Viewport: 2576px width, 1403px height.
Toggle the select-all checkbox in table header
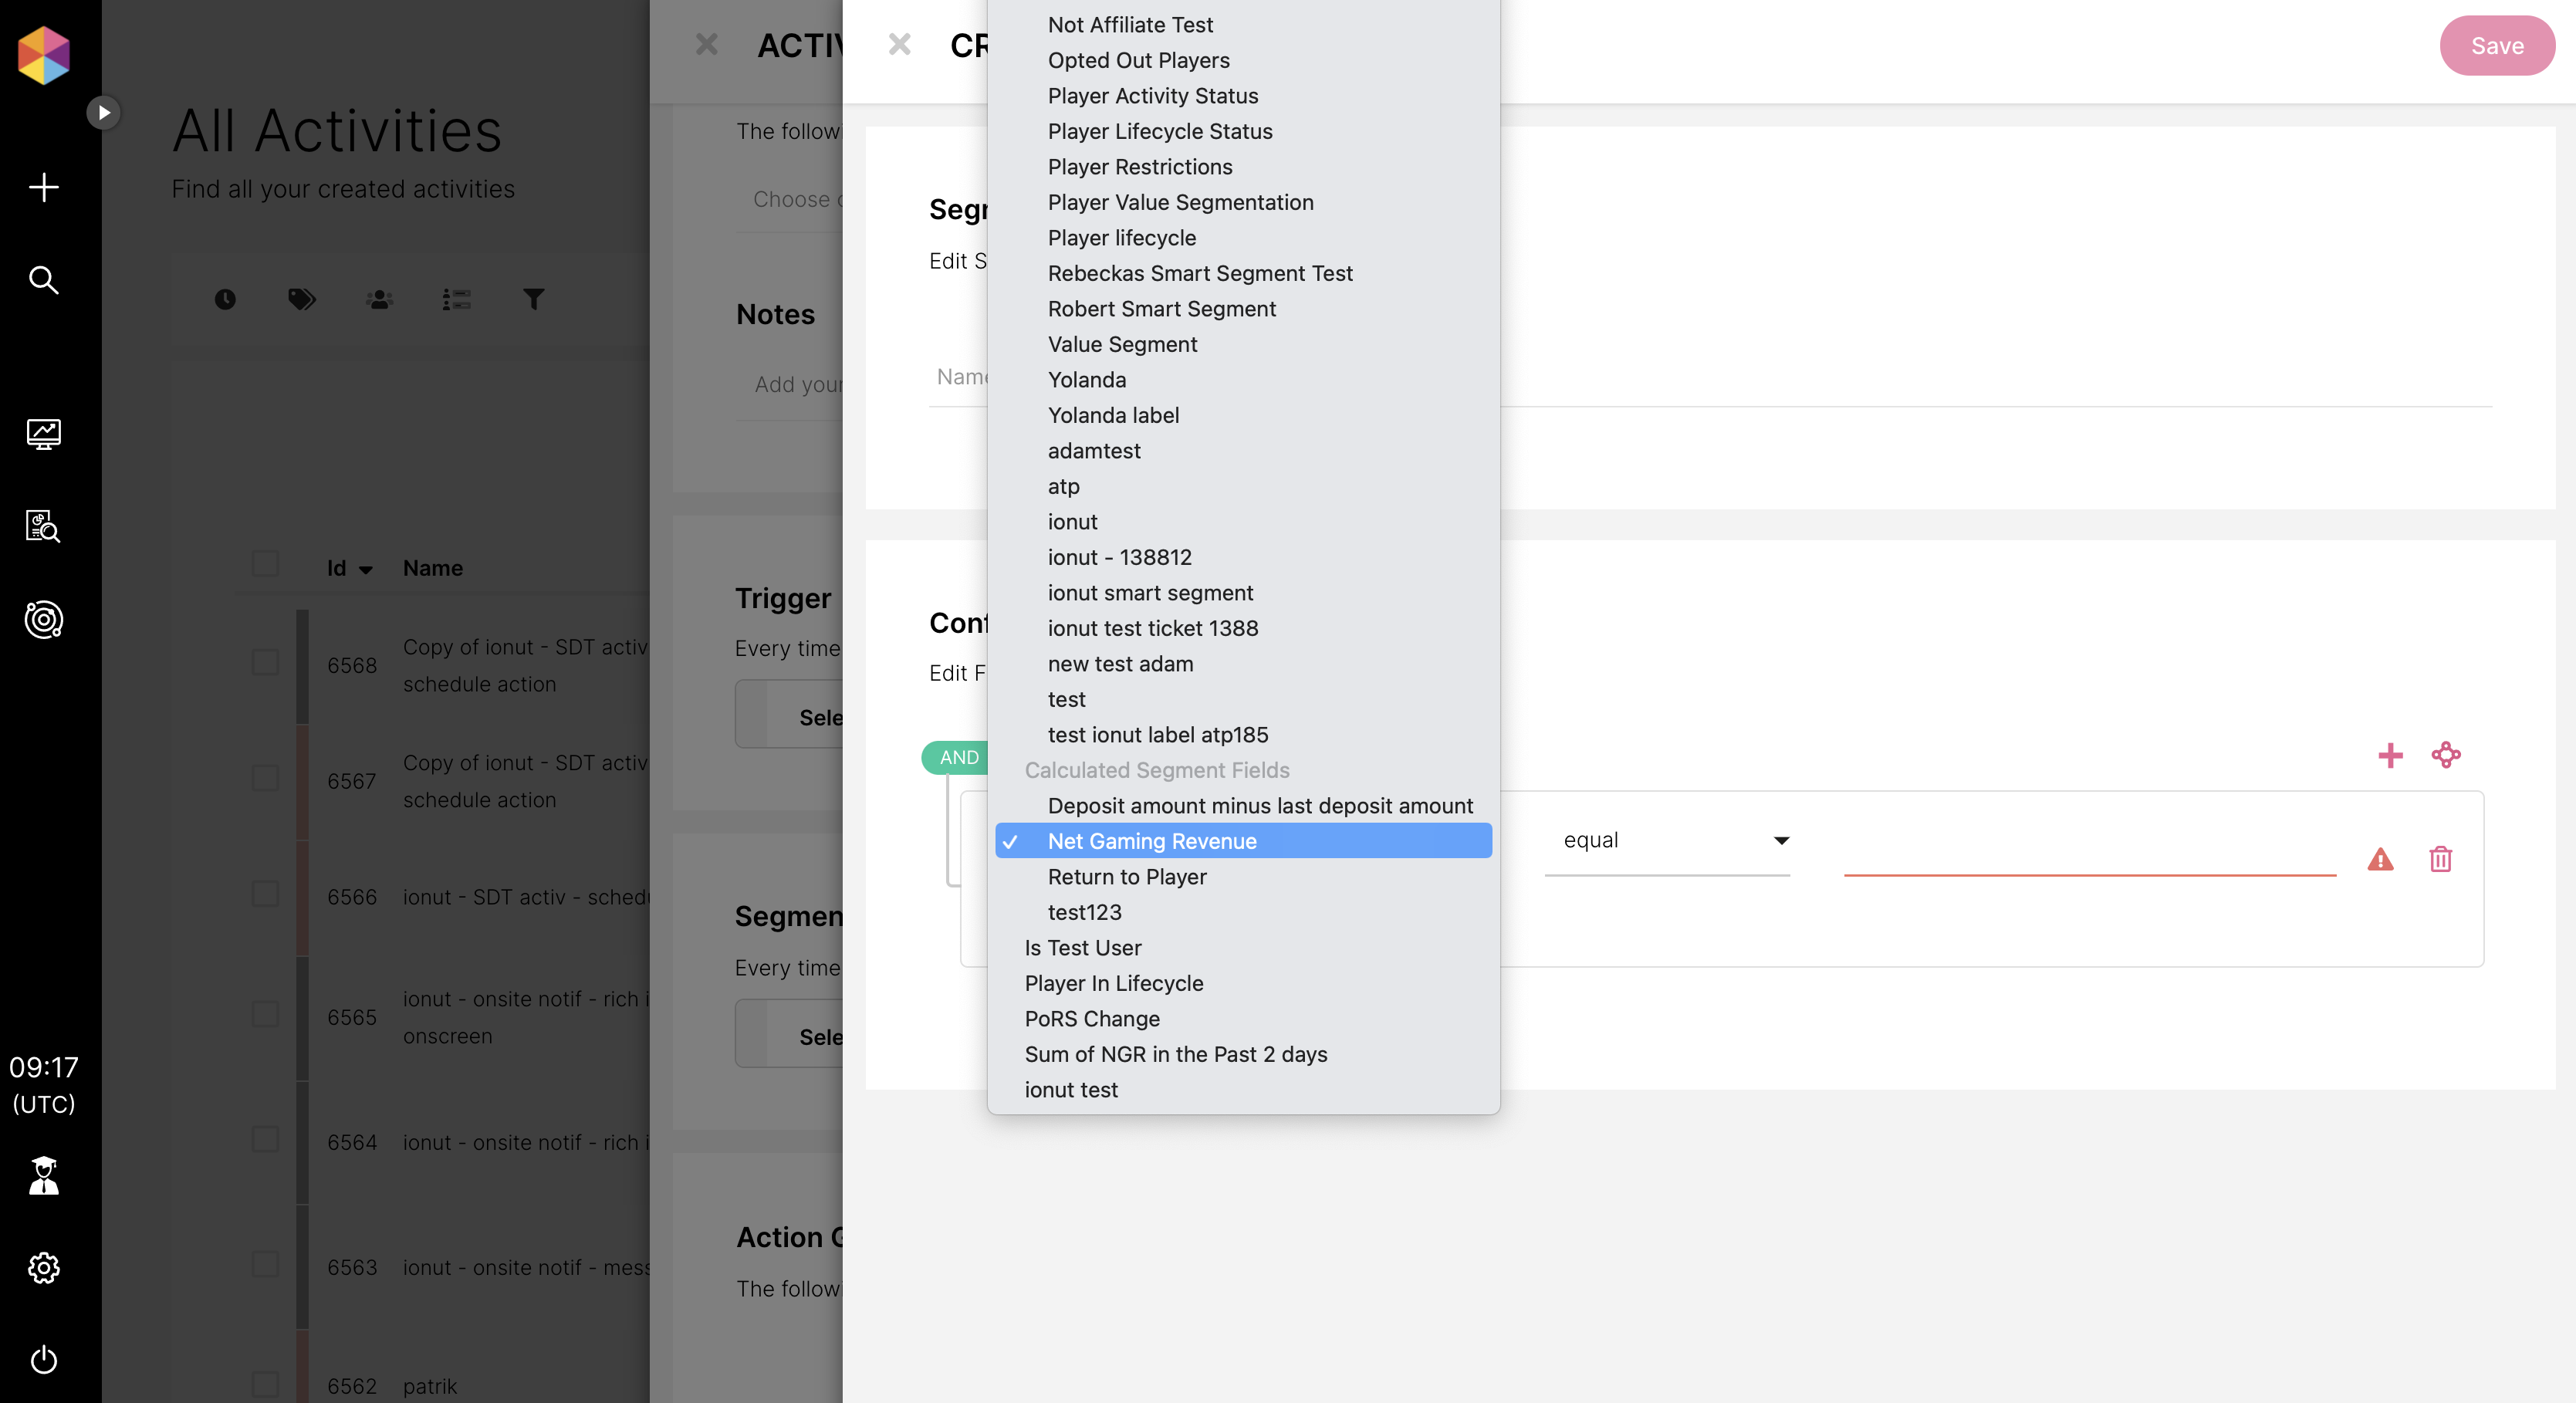(x=265, y=563)
